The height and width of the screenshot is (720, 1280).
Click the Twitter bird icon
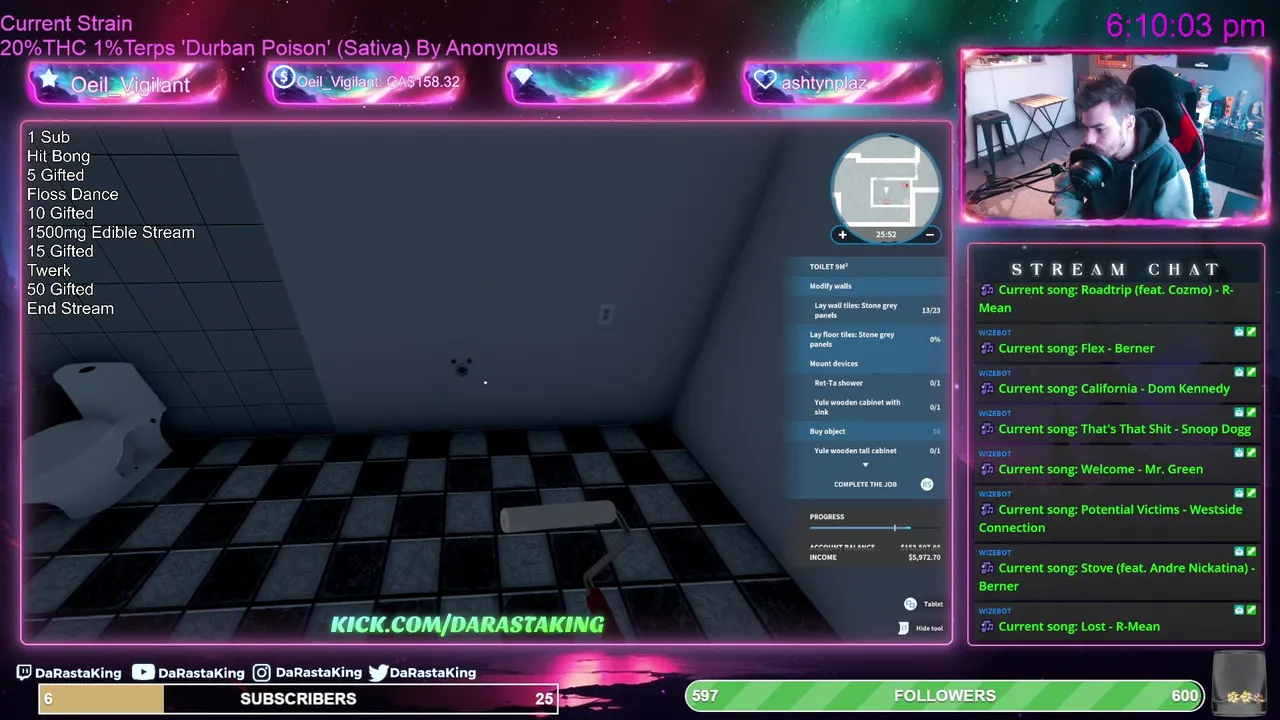377,673
